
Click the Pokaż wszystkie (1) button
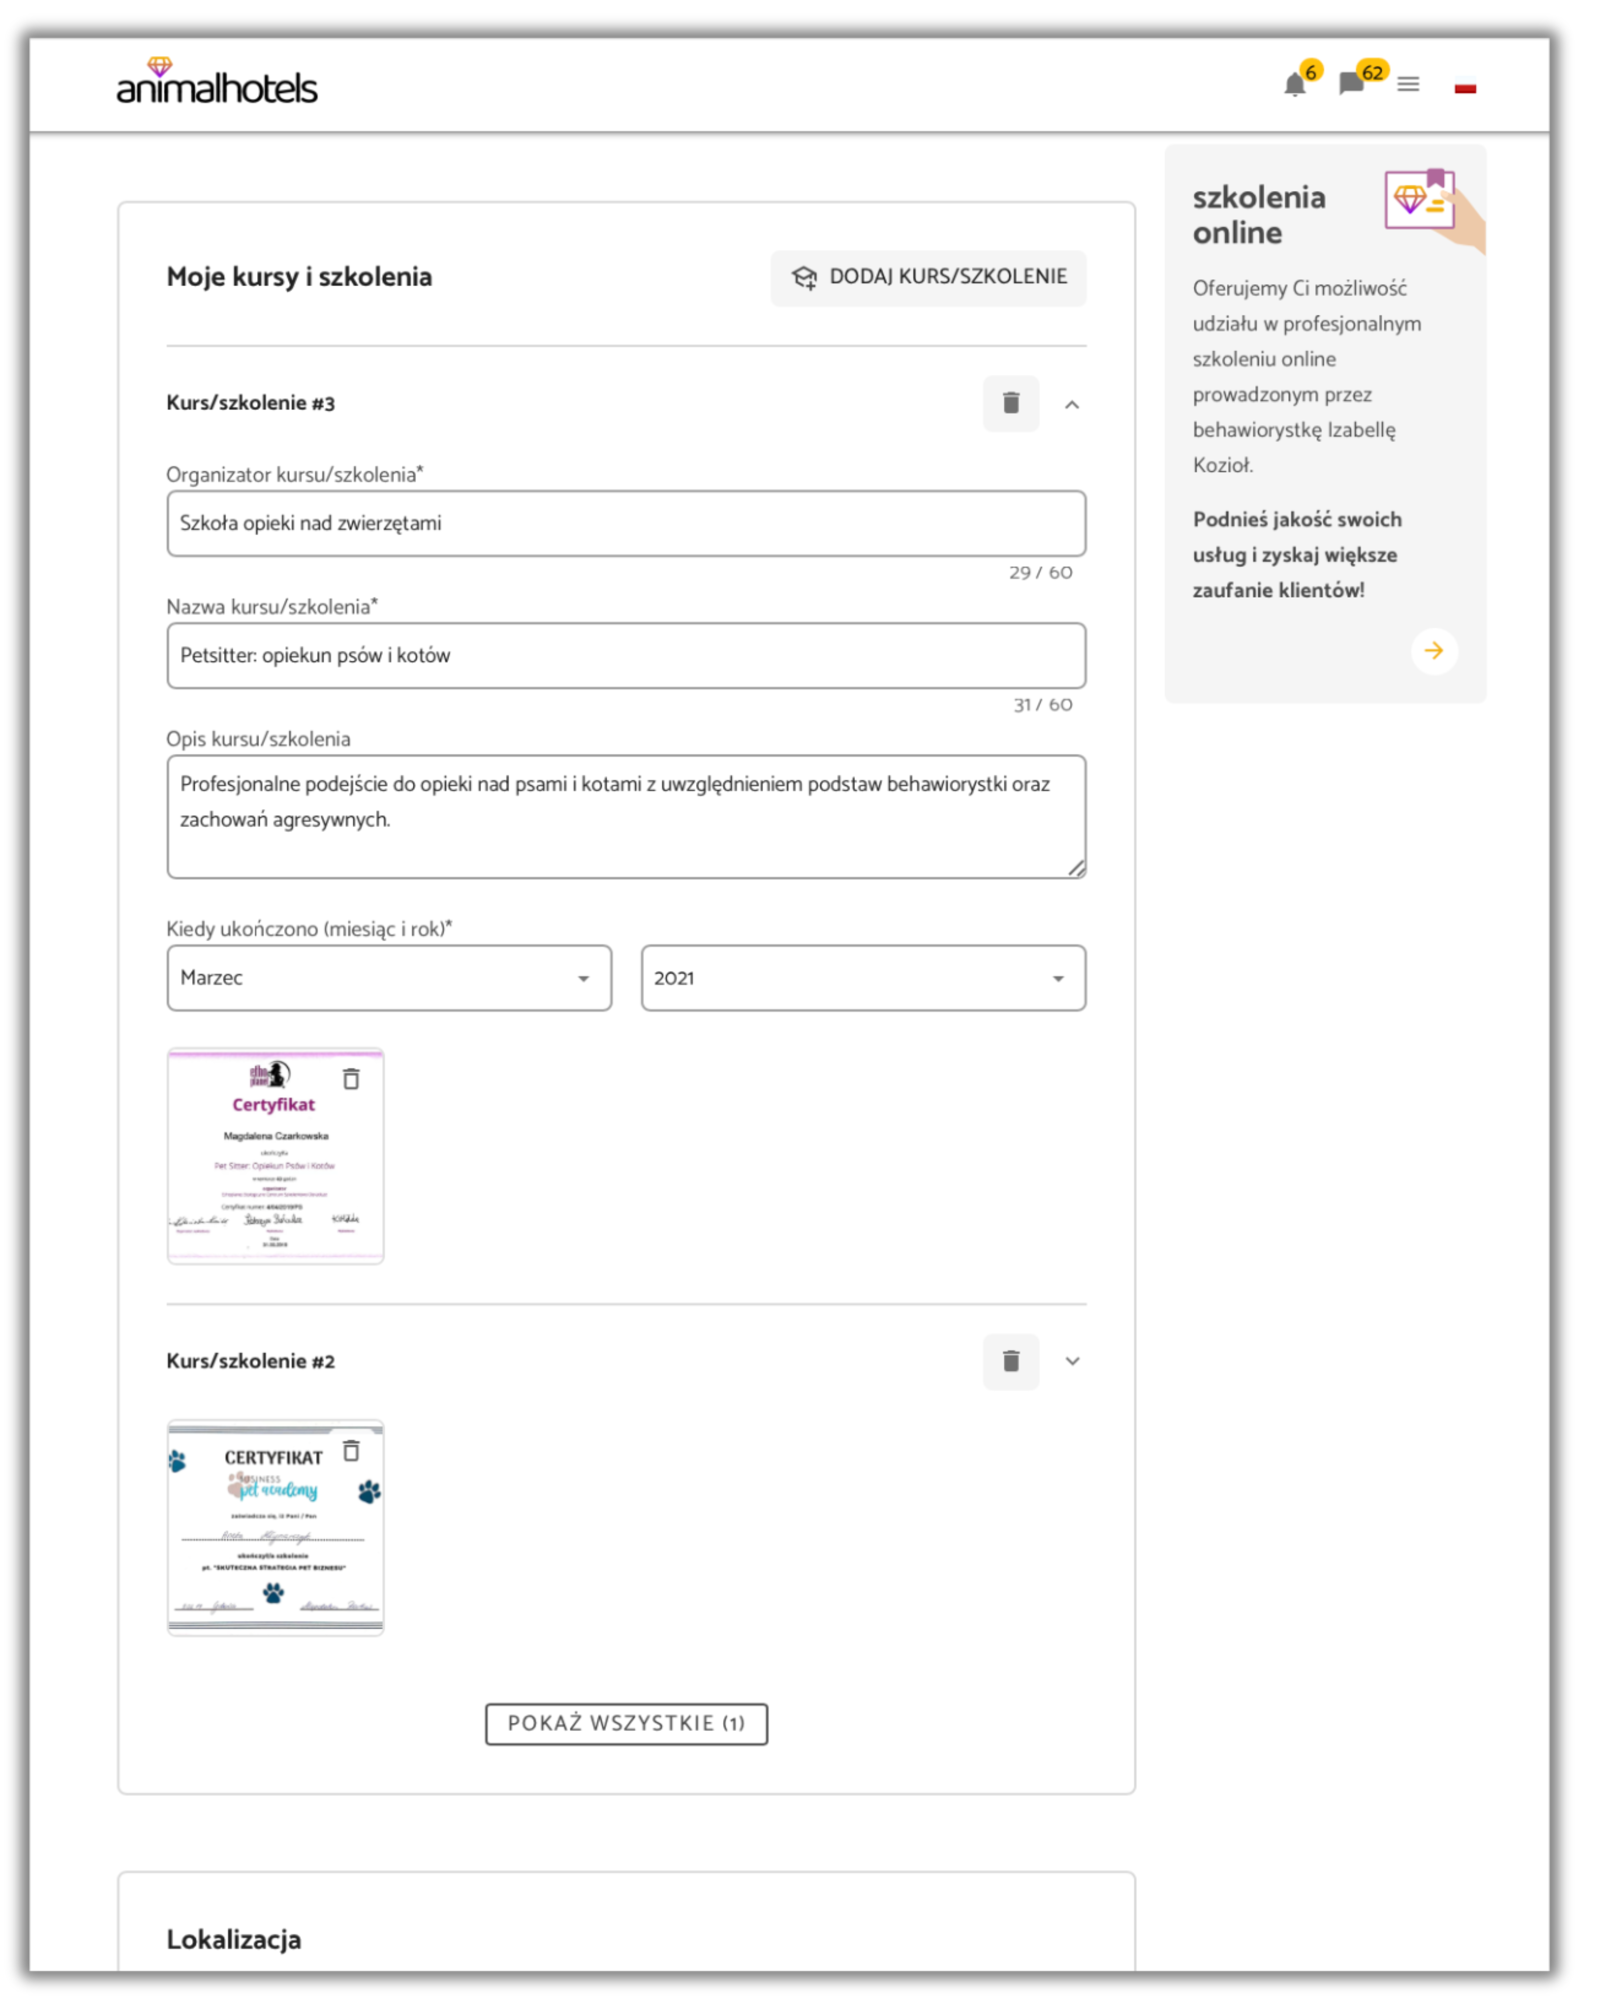(x=626, y=1724)
